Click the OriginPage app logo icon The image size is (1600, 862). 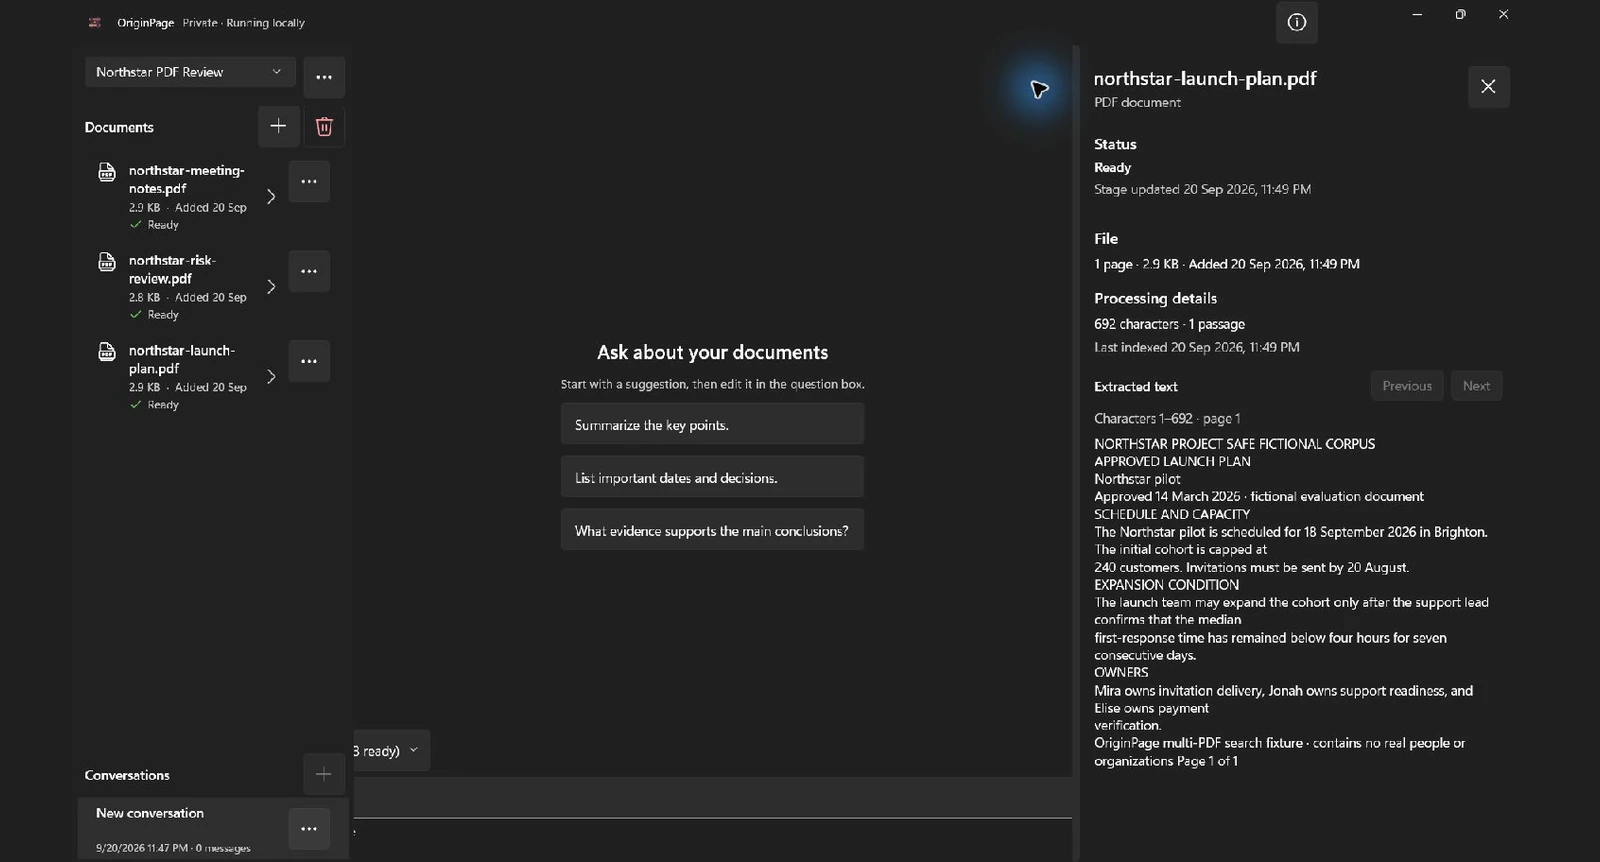95,22
